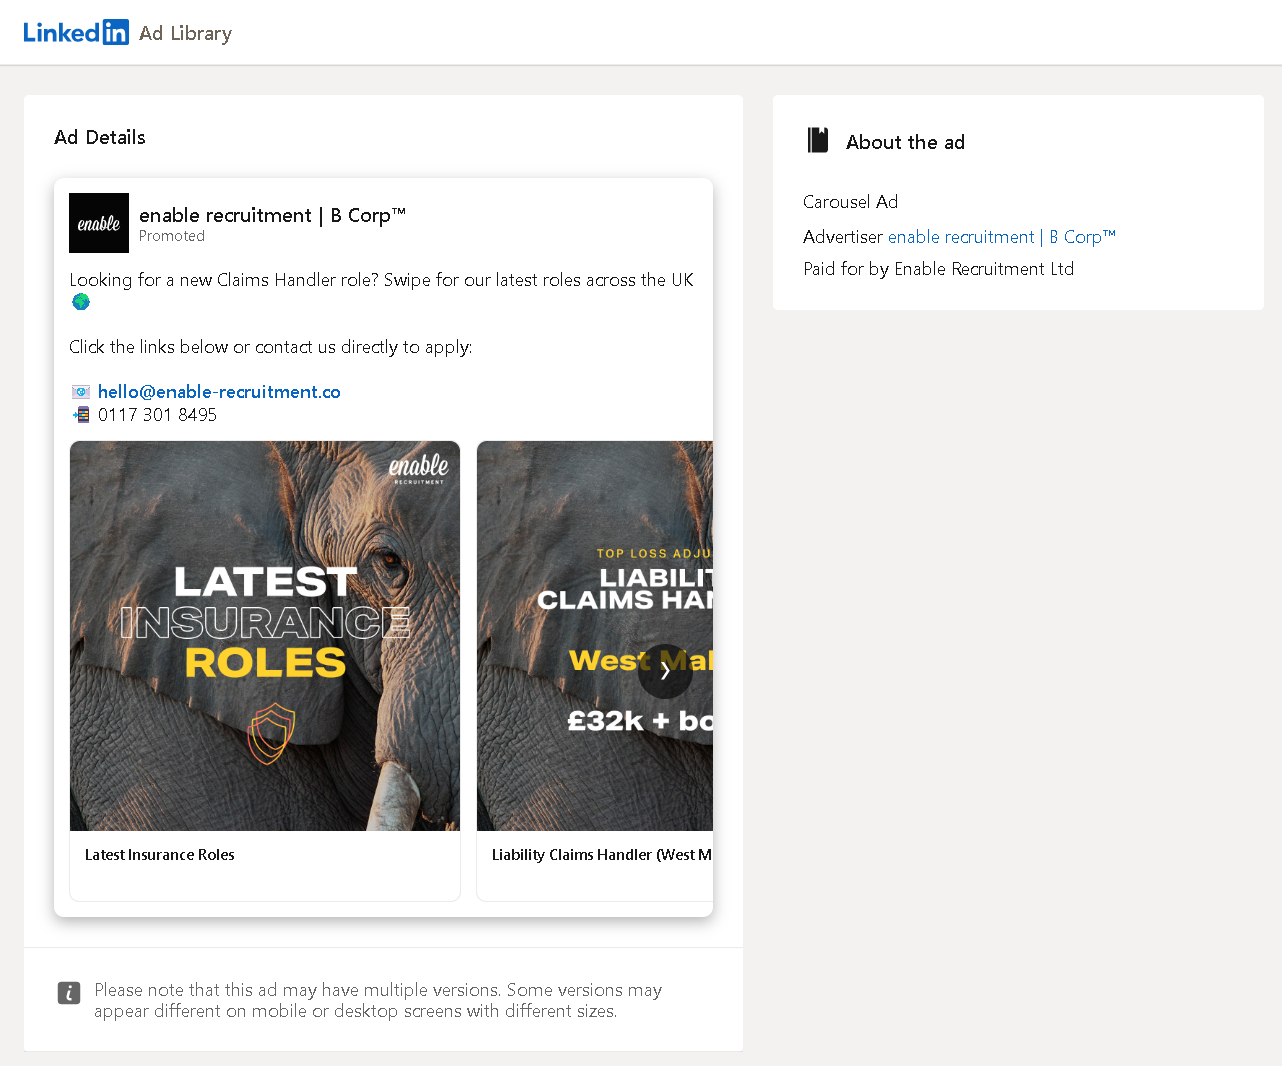The image size is (1282, 1066).
Task: Click the Latest Insurance Roles carousel image
Action: click(x=264, y=636)
